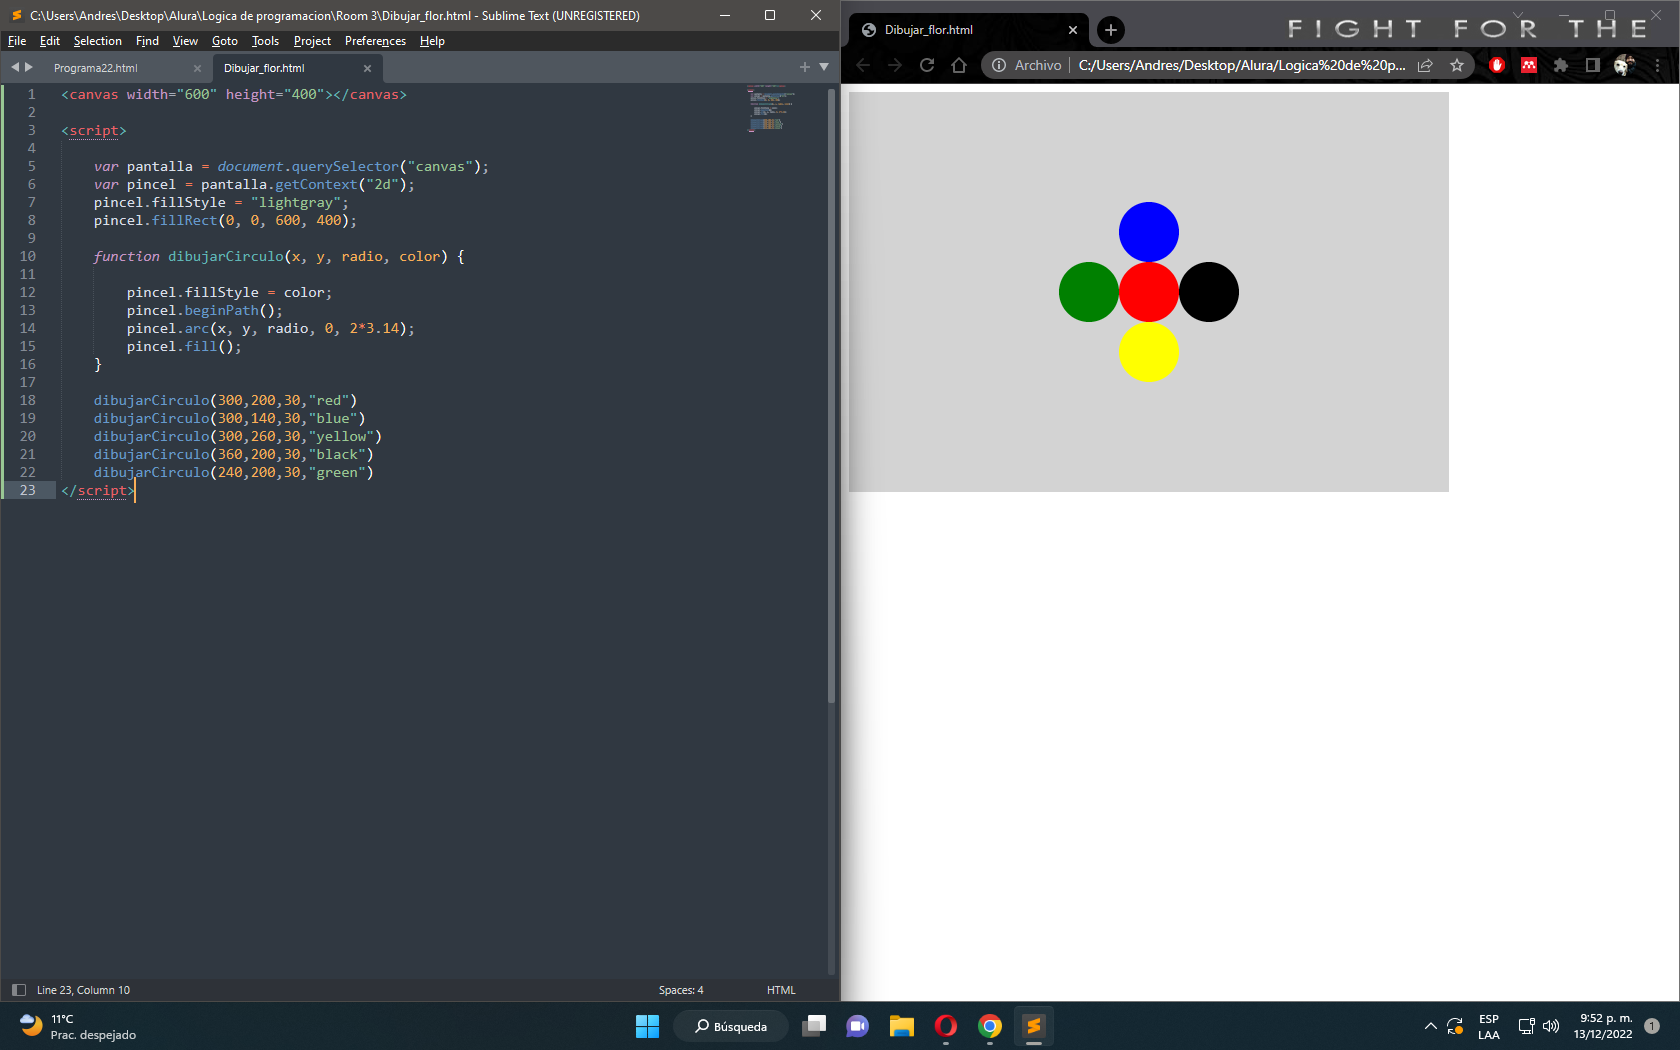Open the Goto menu
1680x1050 pixels.
[x=225, y=41]
